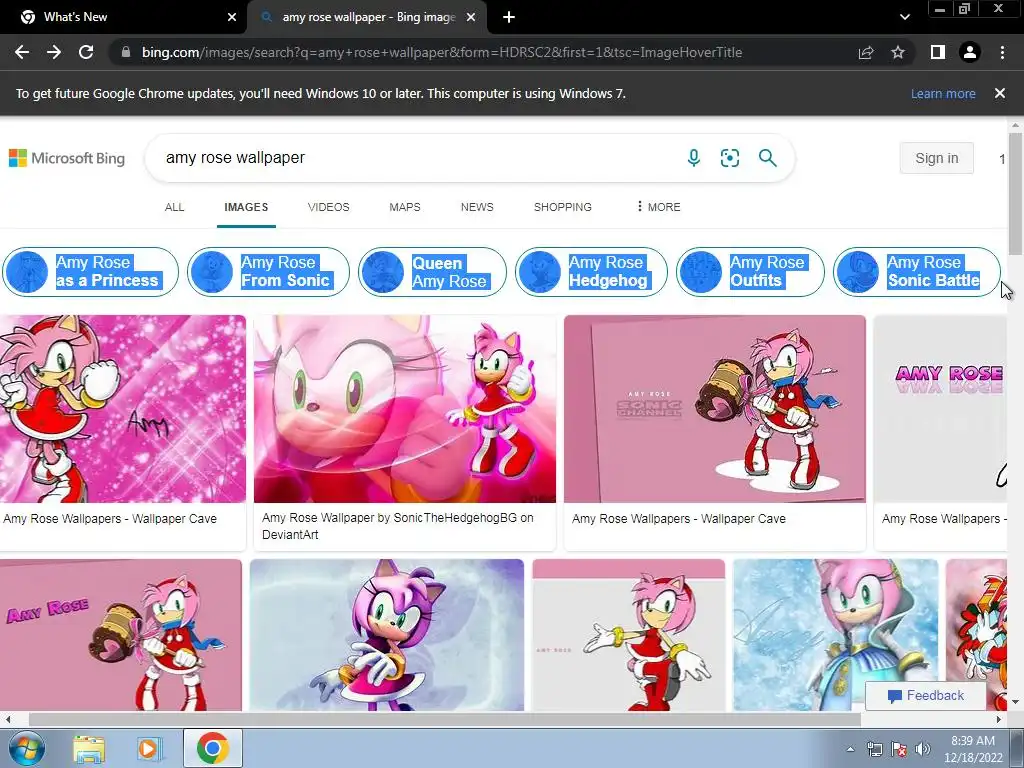Filter by Amy Rose From Sonic

[x=268, y=272]
